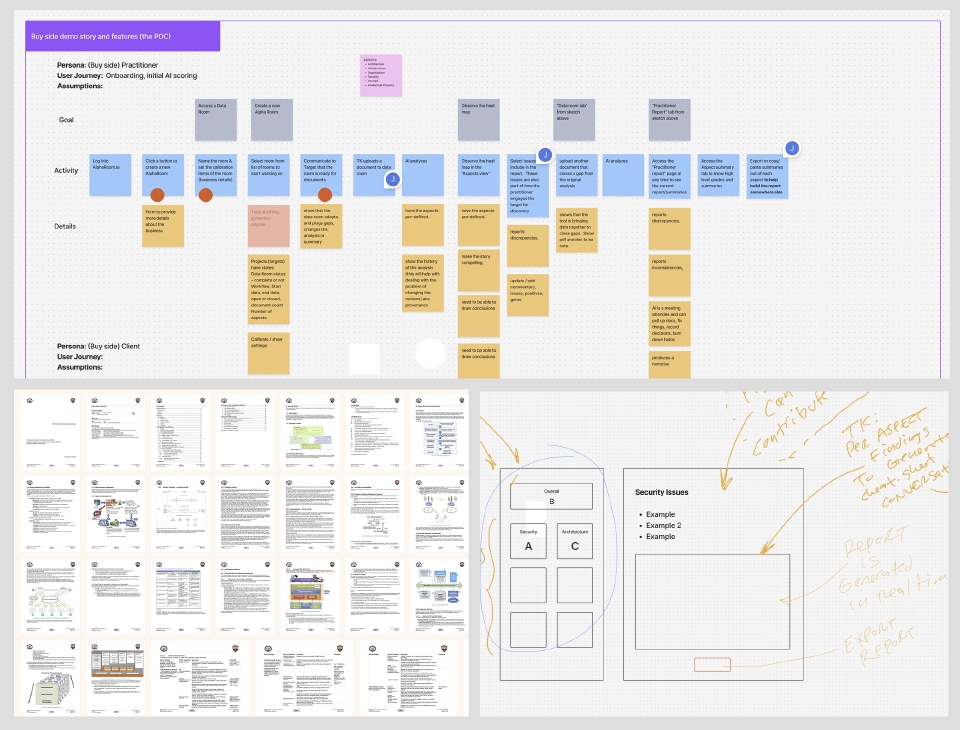Select the 'upload another document' blue note
The height and width of the screenshot is (730, 960).
pyautogui.click(x=577, y=175)
